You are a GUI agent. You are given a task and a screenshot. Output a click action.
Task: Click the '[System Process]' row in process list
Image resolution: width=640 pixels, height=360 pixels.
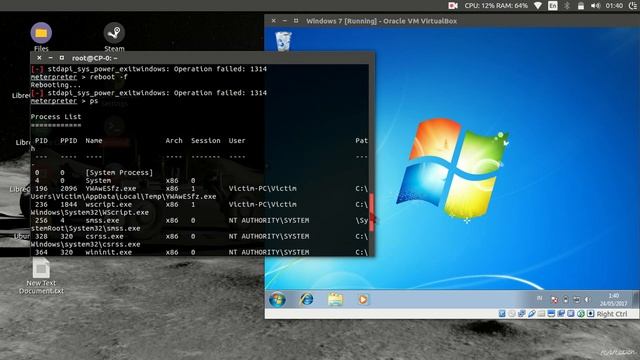tap(119, 173)
